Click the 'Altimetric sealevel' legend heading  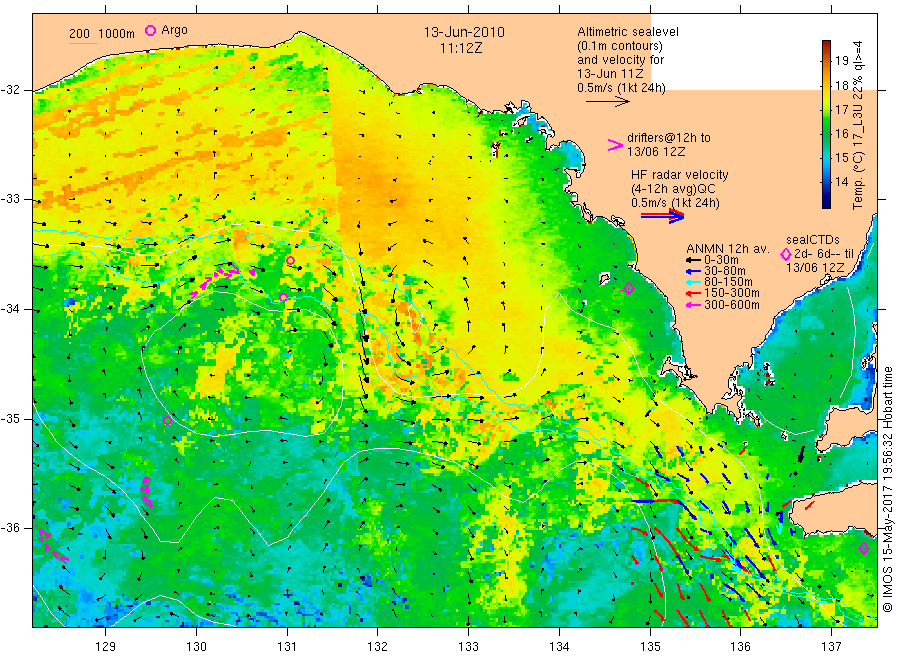628,32
